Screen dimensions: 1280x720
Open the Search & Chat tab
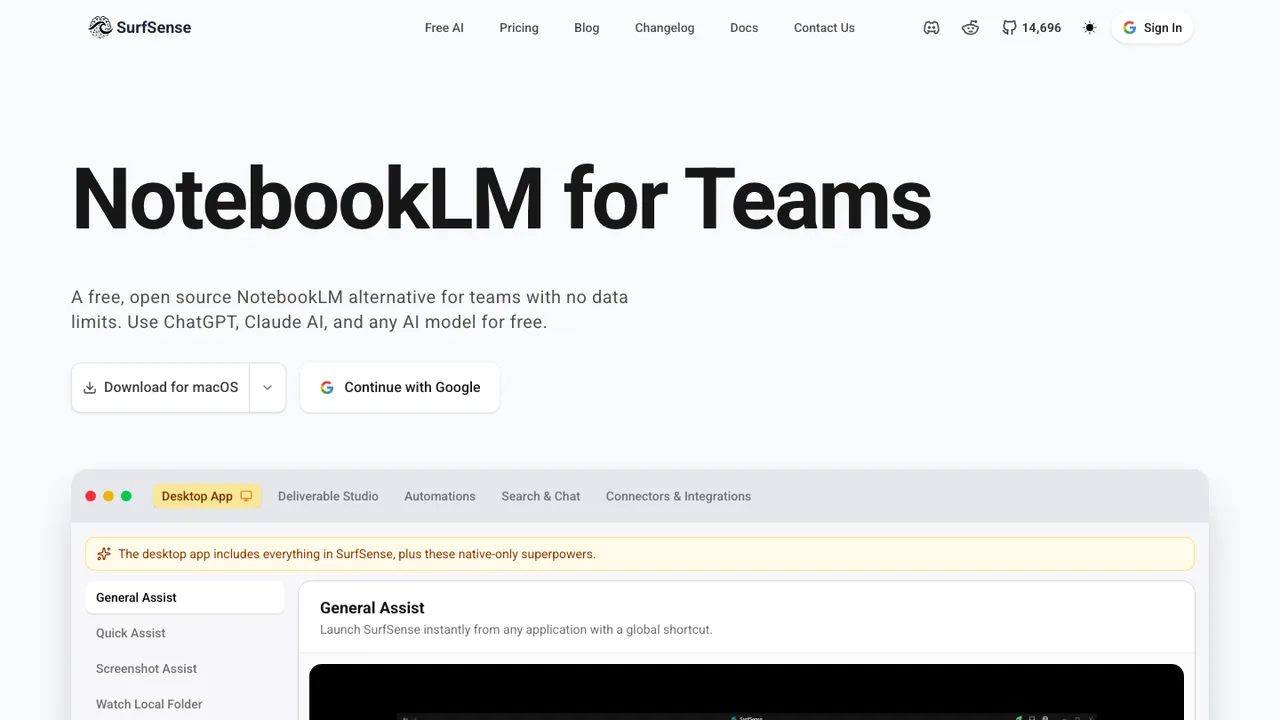(x=541, y=496)
